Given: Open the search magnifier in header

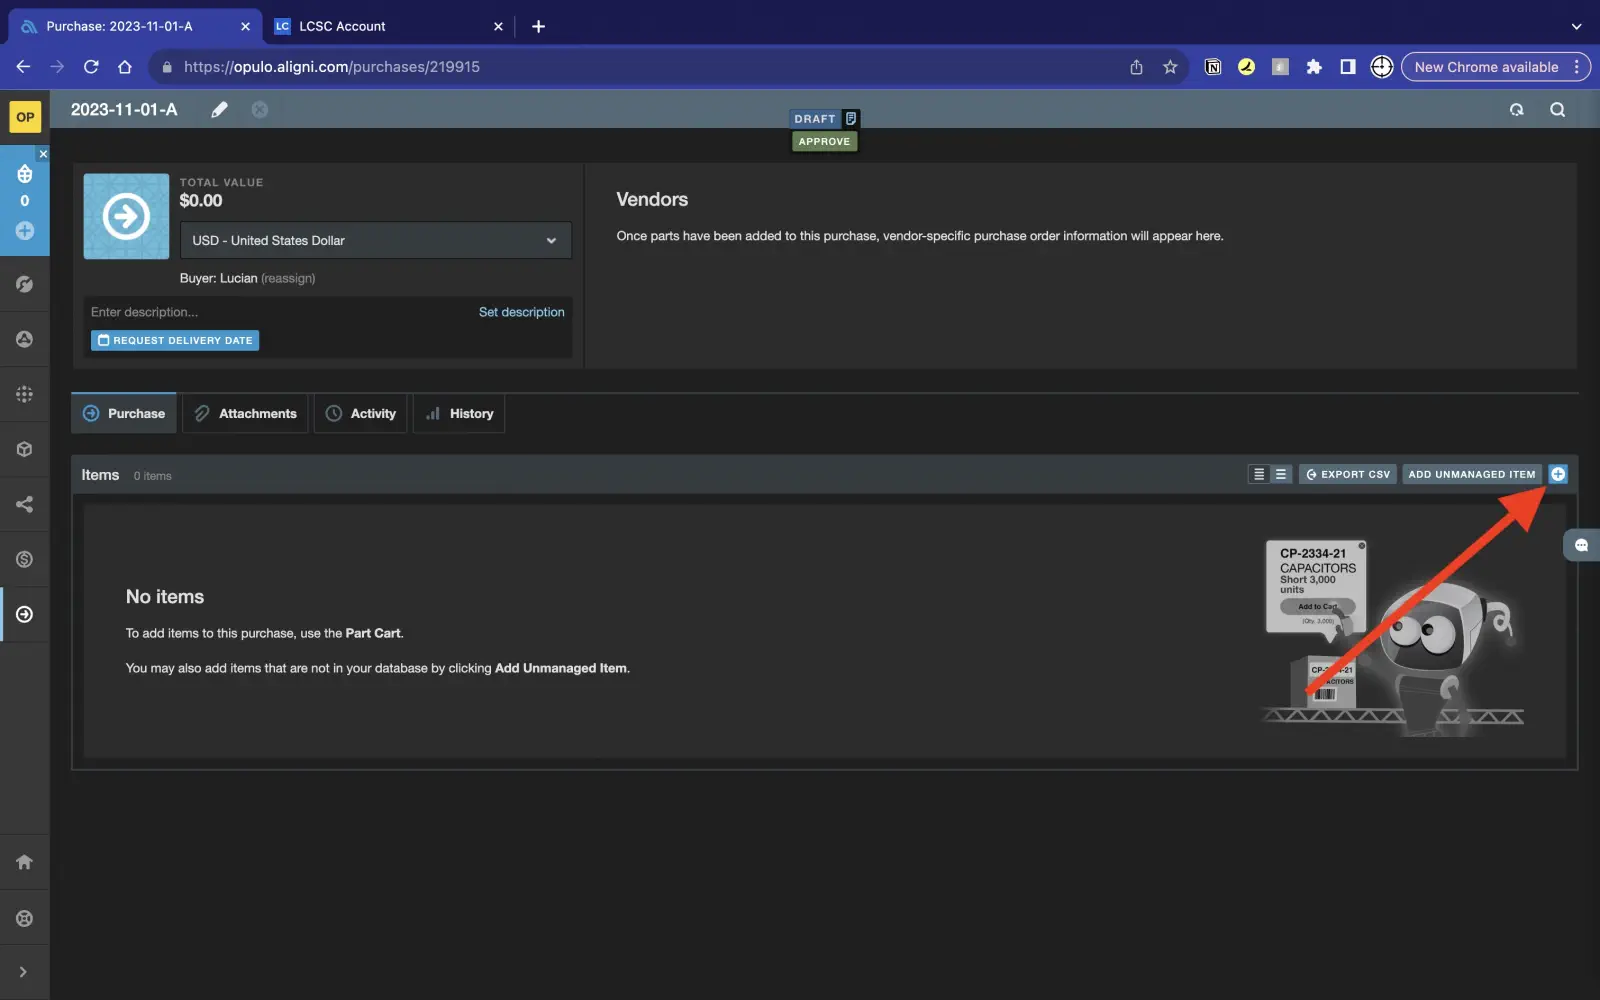Looking at the screenshot, I should point(1557,110).
